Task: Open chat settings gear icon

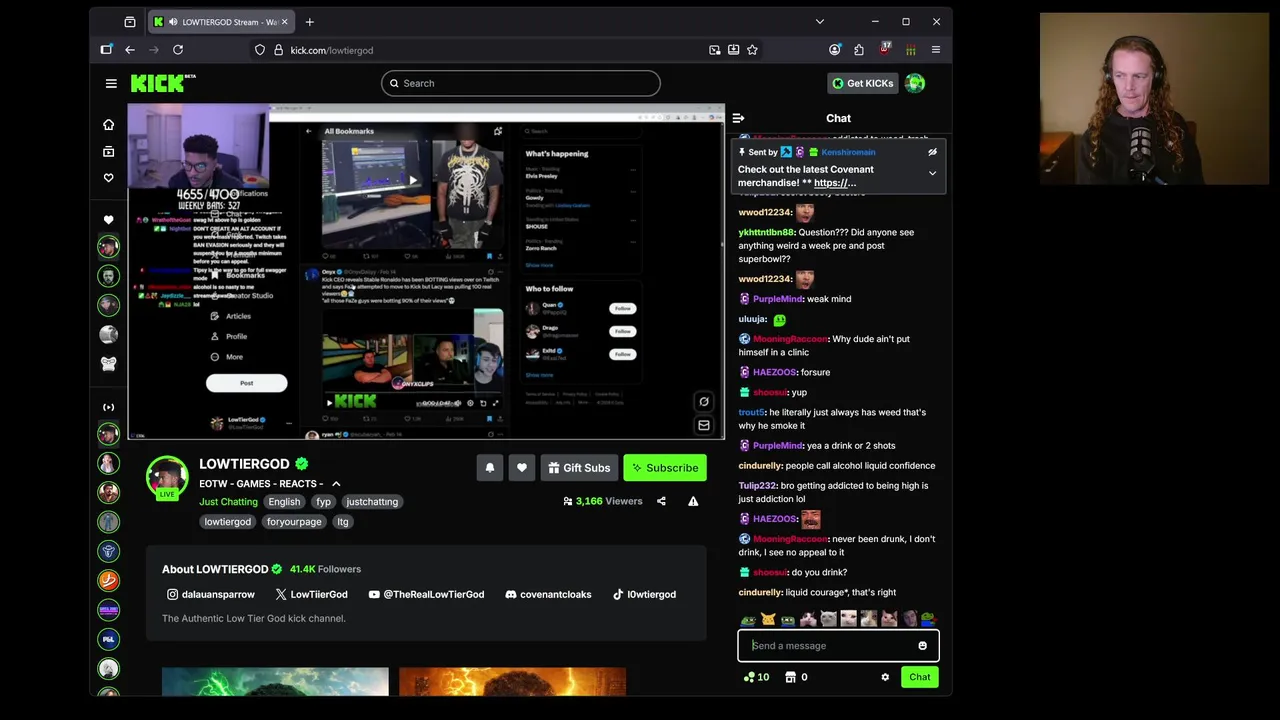Action: [885, 677]
